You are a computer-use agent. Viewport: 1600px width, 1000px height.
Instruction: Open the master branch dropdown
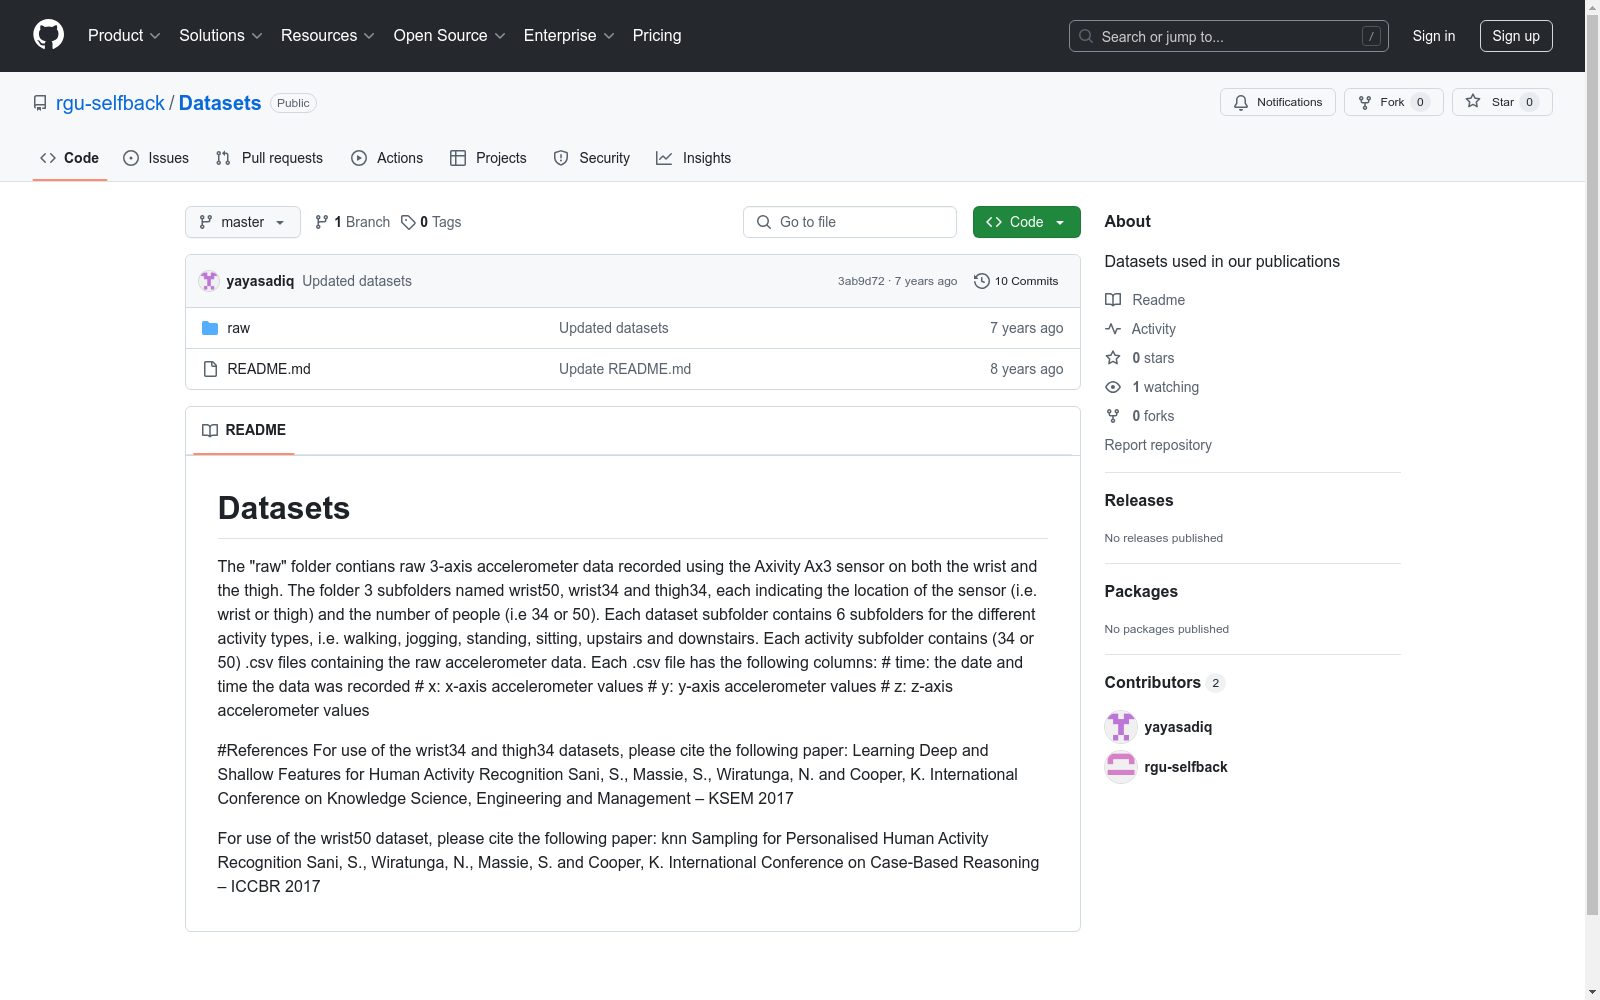243,222
